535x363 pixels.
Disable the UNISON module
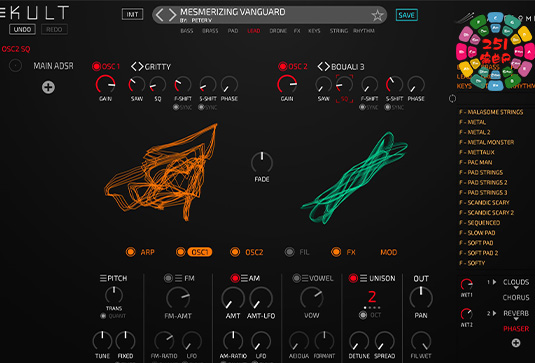[353, 278]
